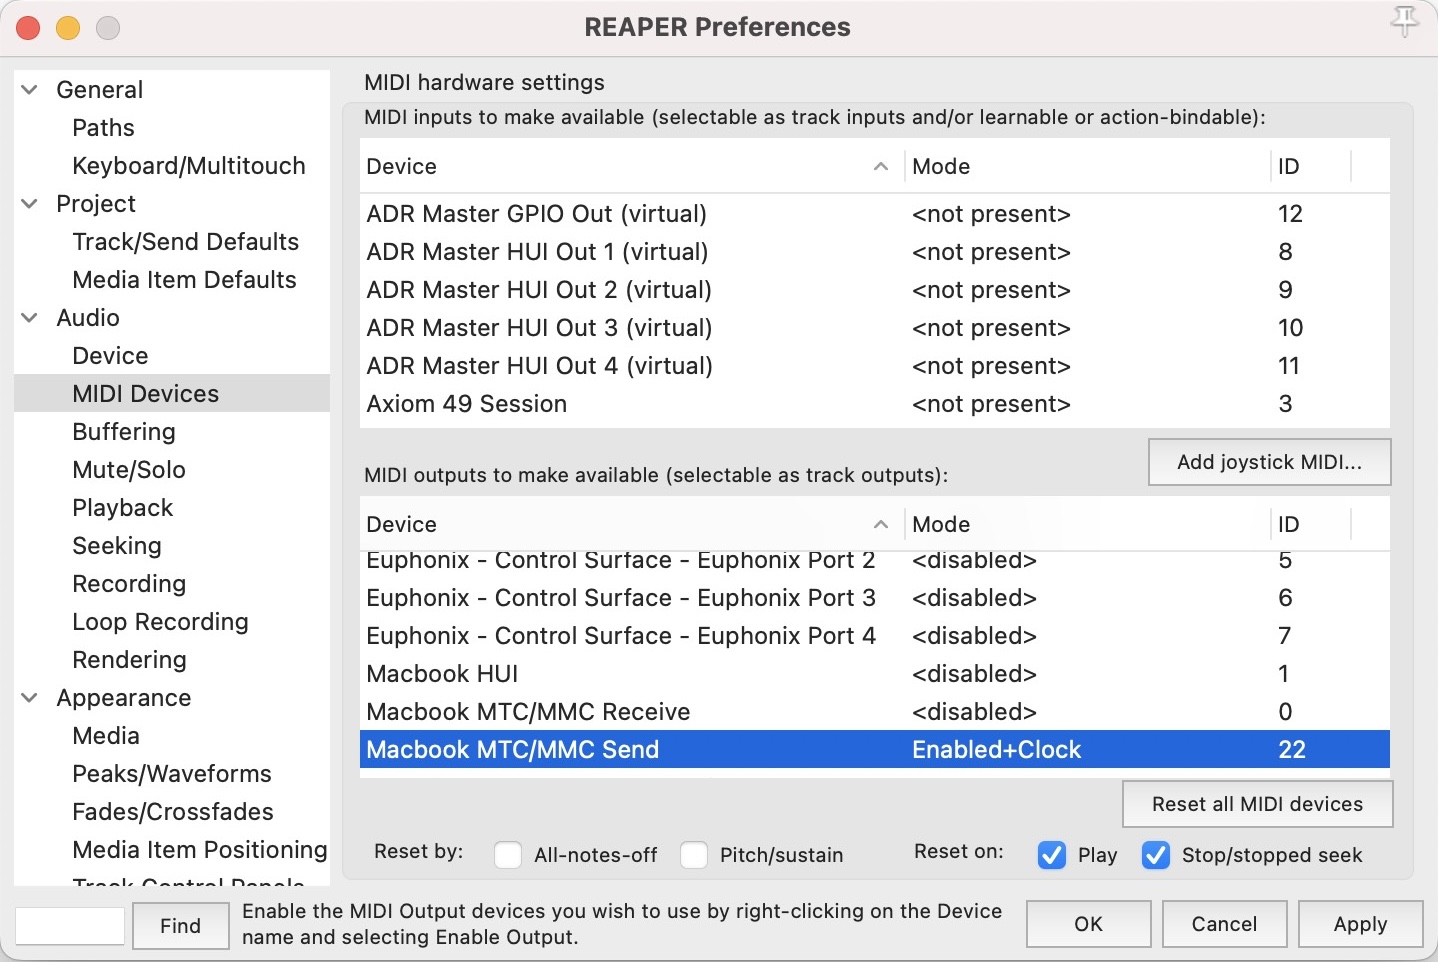This screenshot has width=1438, height=962.
Task: Click Appearance section label in tree
Action: (124, 698)
